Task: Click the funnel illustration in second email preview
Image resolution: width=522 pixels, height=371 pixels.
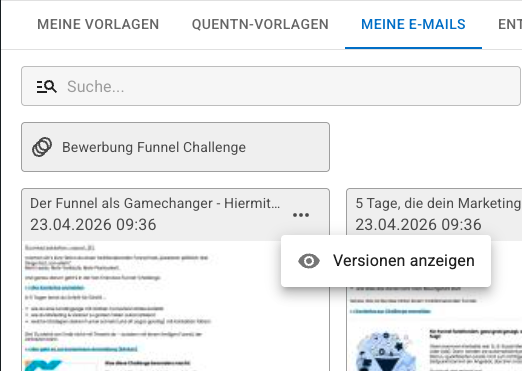Action: pos(386,352)
